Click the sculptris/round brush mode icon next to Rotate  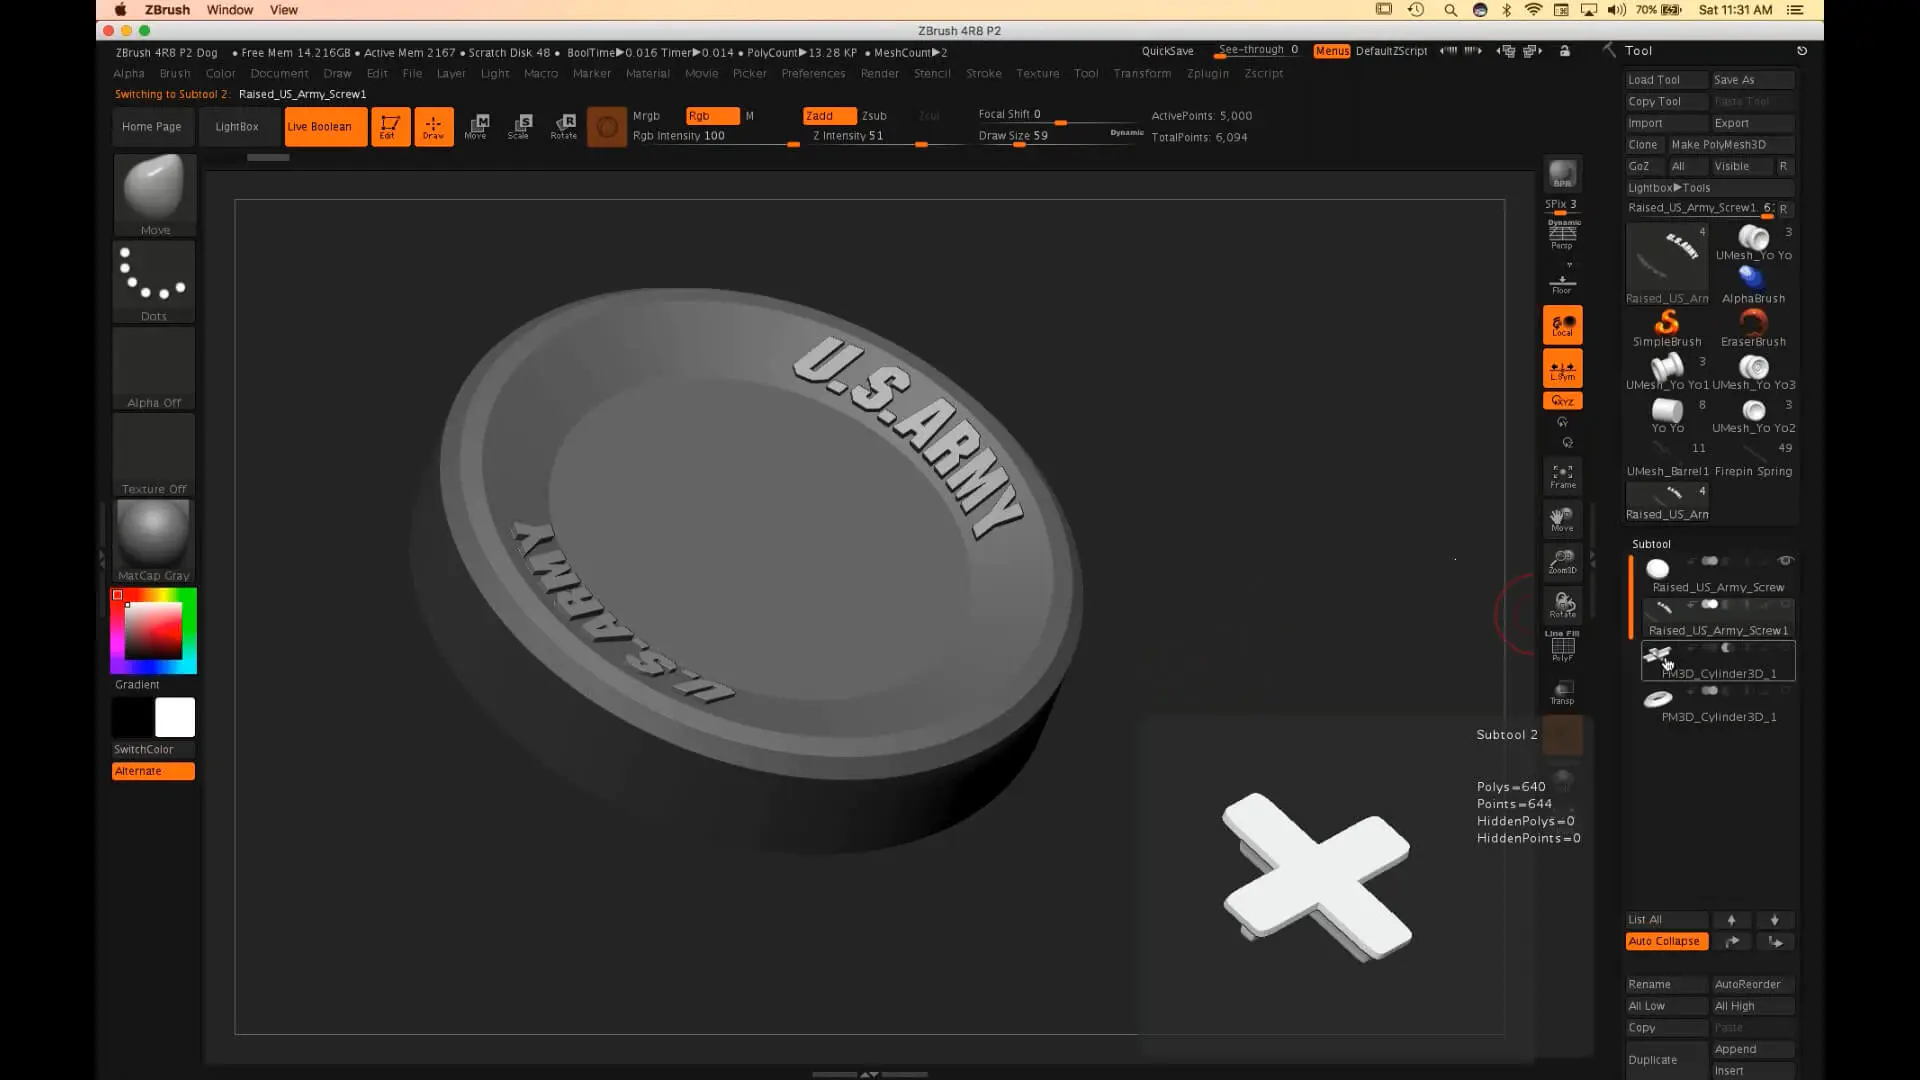click(x=607, y=127)
